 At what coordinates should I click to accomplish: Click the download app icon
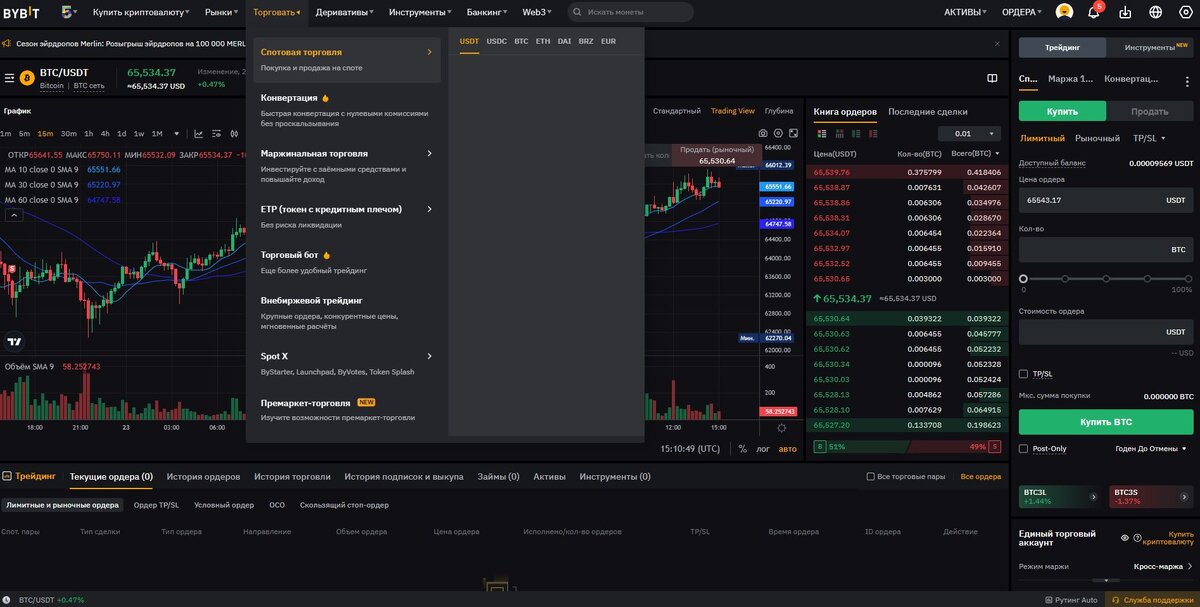pos(1126,12)
